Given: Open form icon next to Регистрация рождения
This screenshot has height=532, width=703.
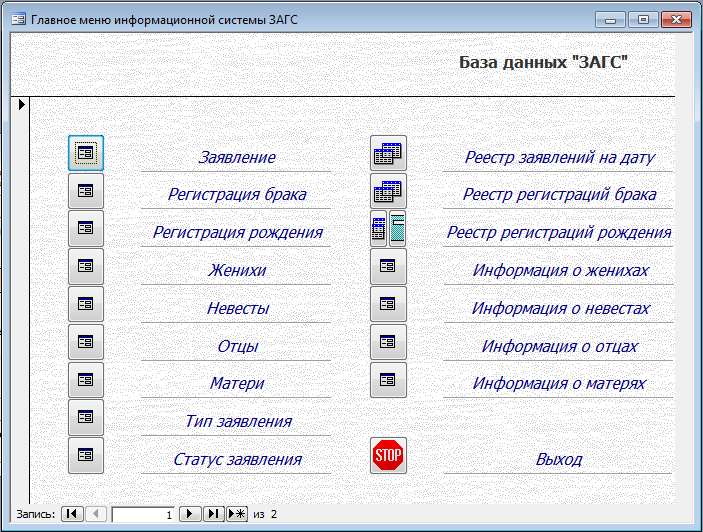Looking at the screenshot, I should 86,229.
